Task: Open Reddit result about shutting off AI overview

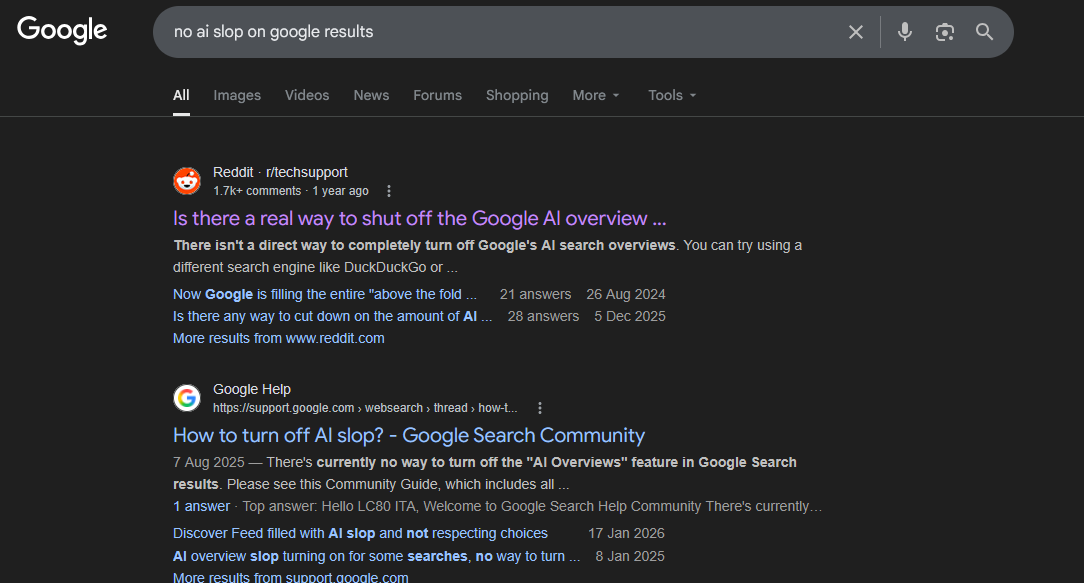Action: (419, 218)
